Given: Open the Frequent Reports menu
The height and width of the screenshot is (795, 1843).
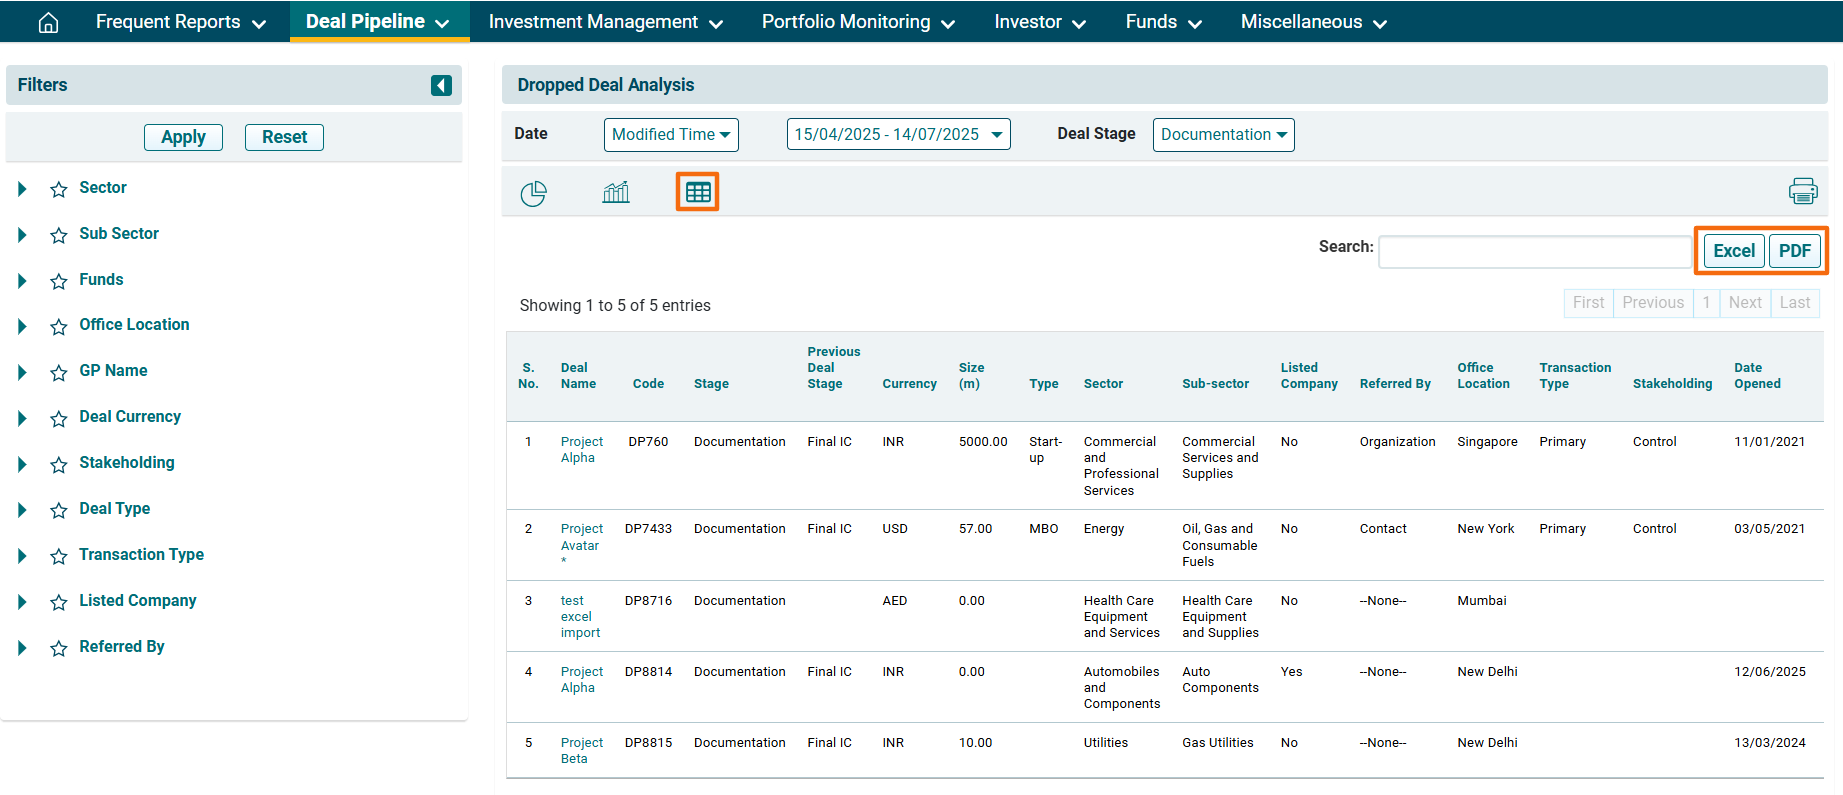Looking at the screenshot, I should (180, 22).
